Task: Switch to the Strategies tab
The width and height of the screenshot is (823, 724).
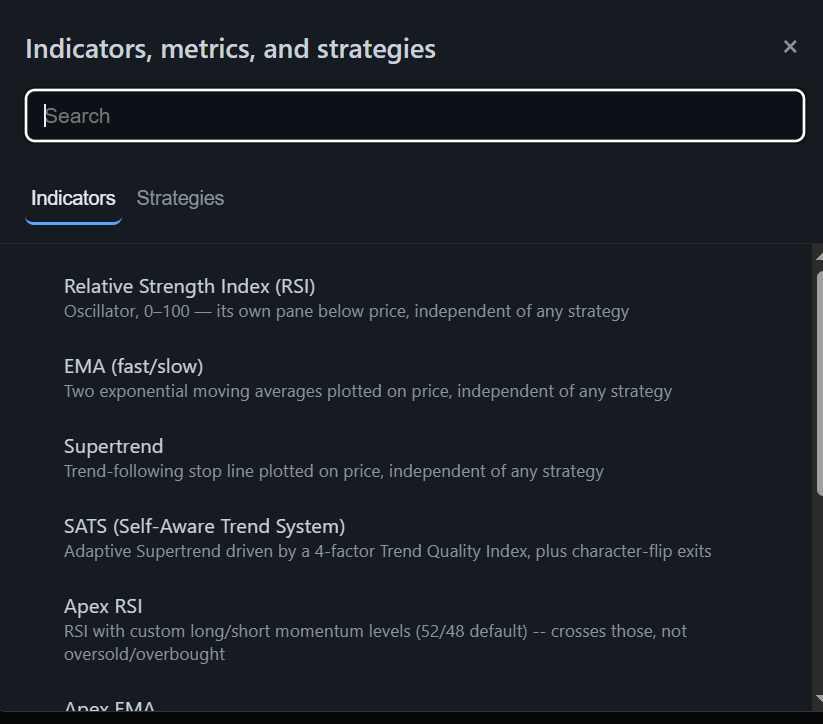Action: click(180, 198)
